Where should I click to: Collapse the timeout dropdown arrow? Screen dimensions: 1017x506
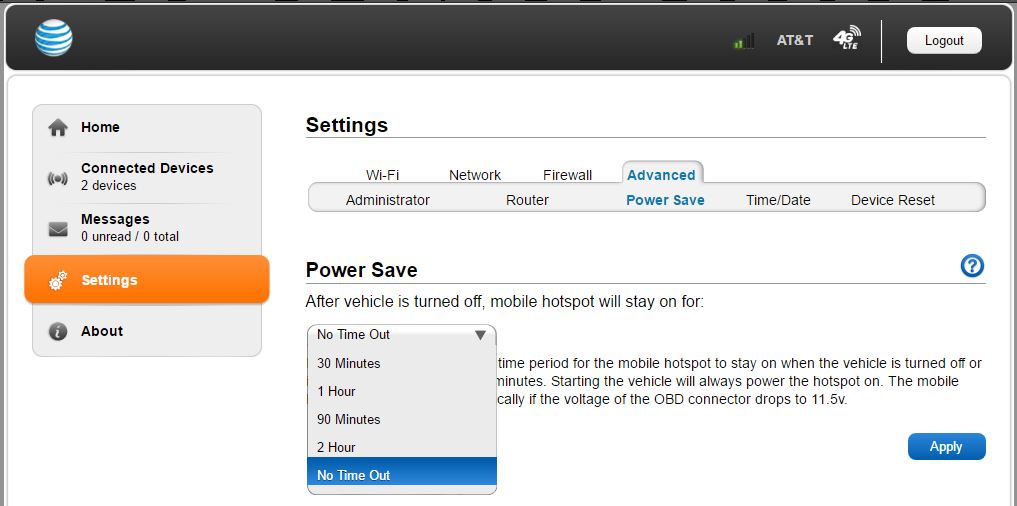click(480, 335)
